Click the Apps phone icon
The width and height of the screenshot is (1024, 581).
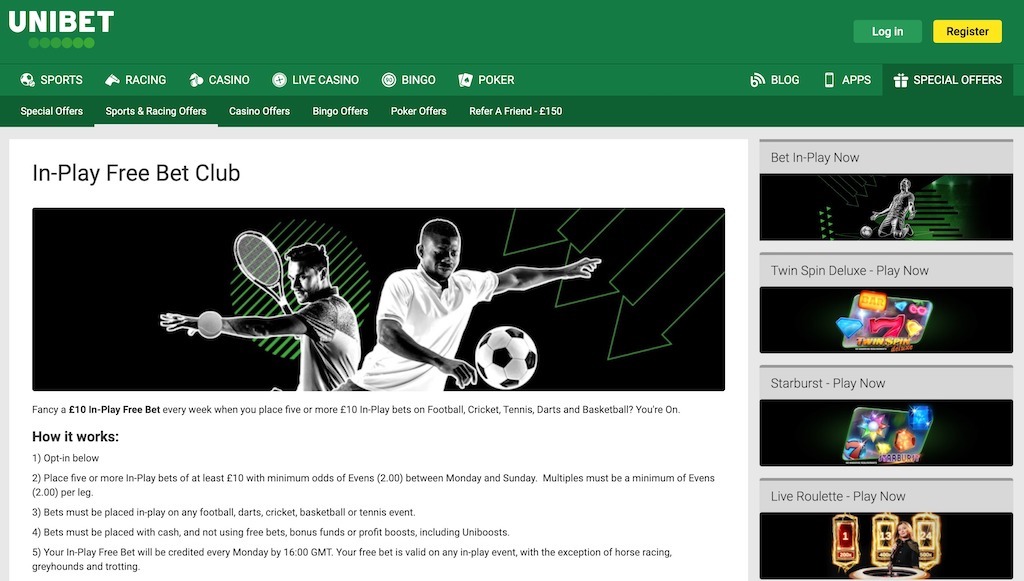click(829, 80)
